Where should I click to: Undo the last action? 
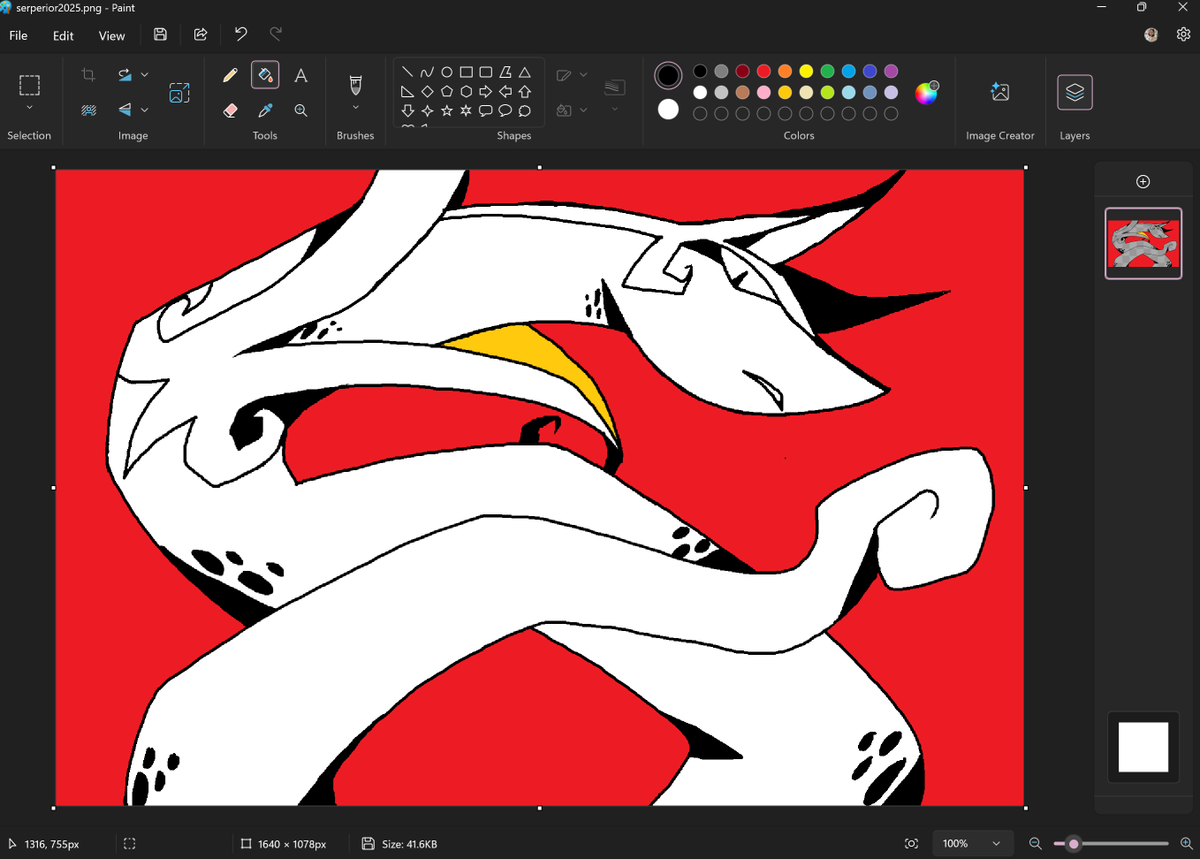(x=241, y=35)
